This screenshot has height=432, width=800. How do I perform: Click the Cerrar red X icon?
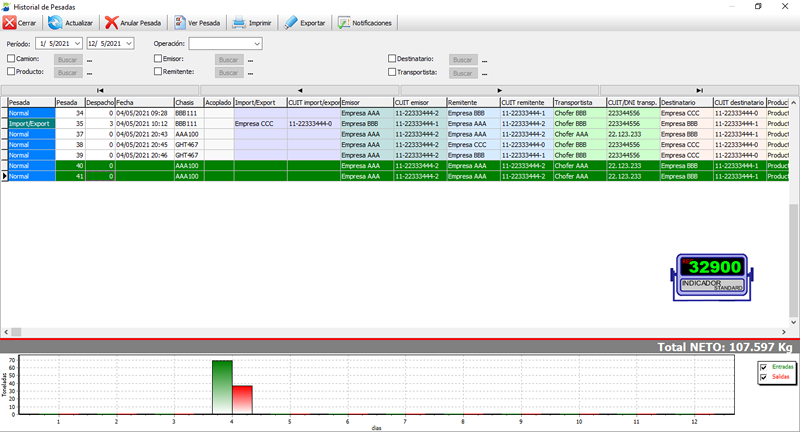pos(9,22)
